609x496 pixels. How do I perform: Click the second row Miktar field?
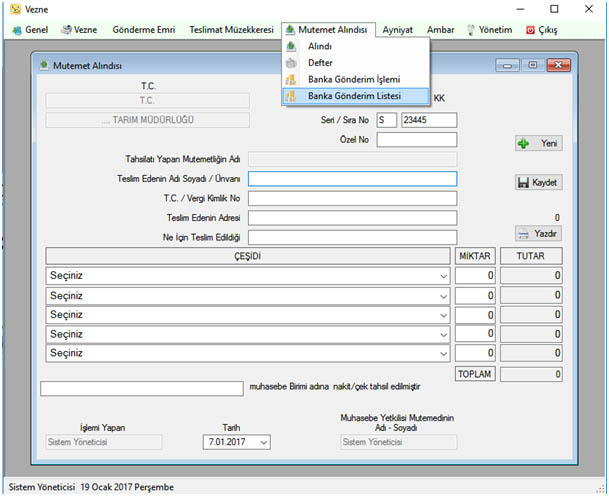tap(475, 296)
